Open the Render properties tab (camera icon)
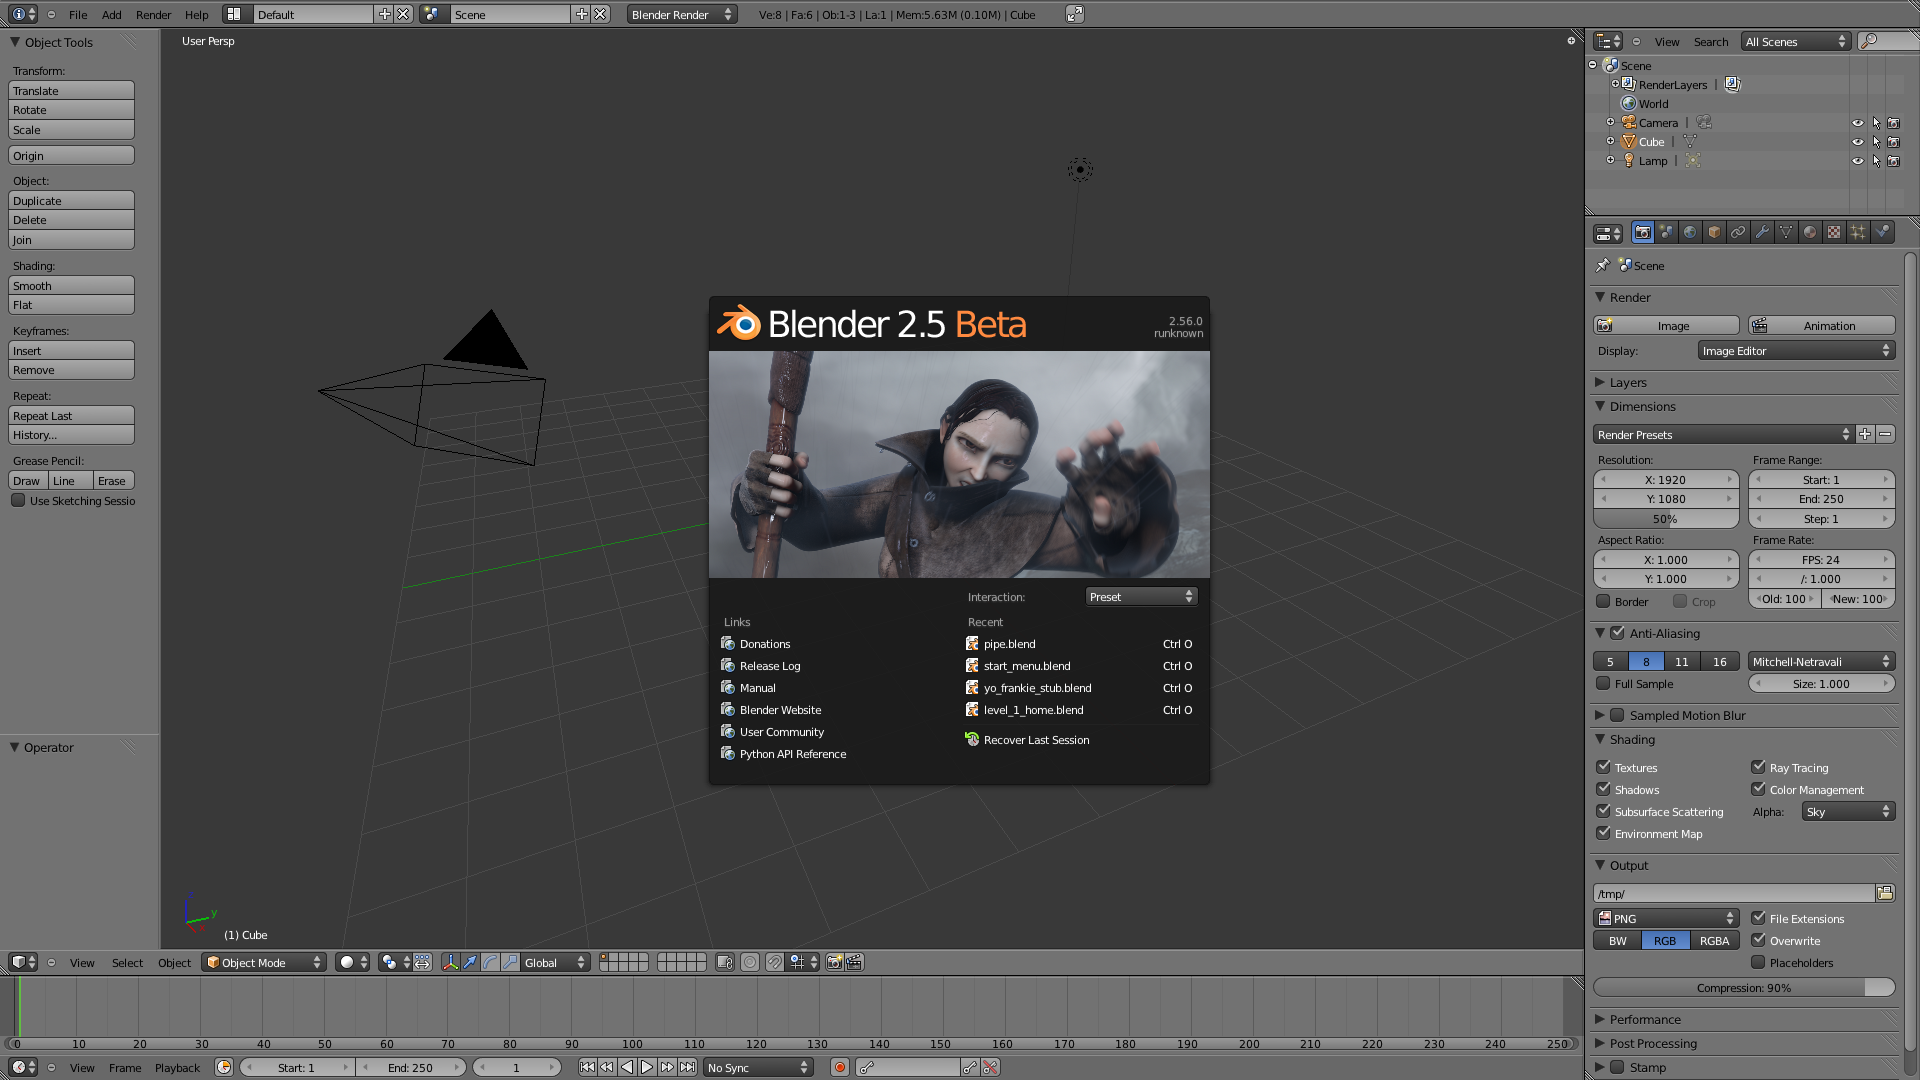 coord(1642,232)
